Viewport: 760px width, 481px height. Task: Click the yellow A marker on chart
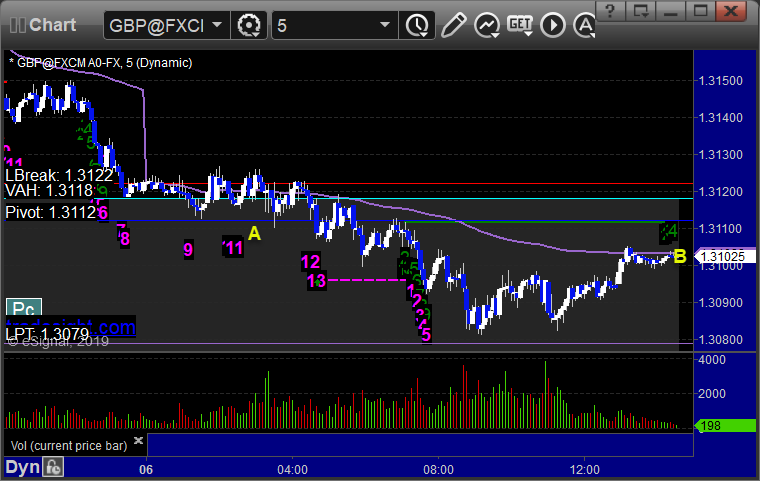click(254, 234)
